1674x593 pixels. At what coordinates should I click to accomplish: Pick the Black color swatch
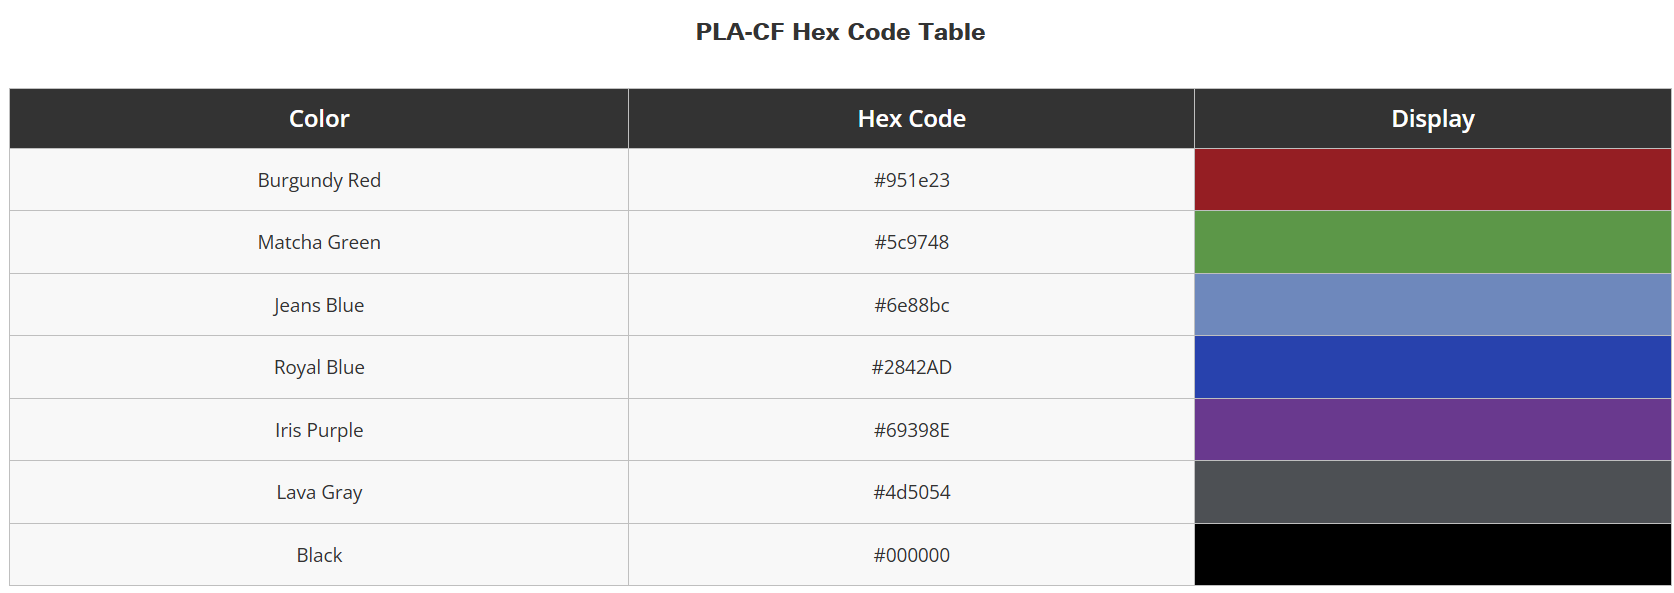1432,555
